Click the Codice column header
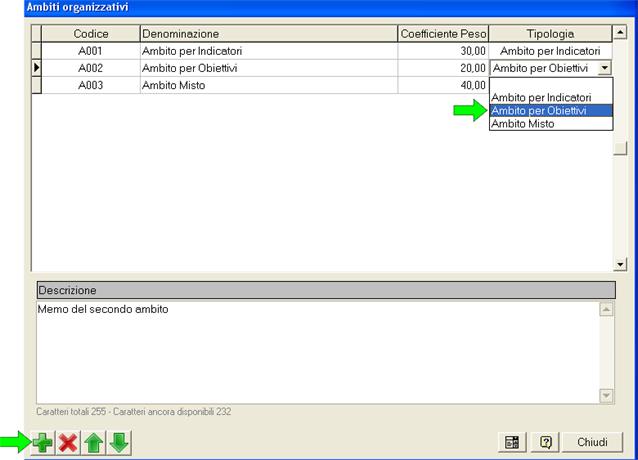The height and width of the screenshot is (460, 638). 90,34
